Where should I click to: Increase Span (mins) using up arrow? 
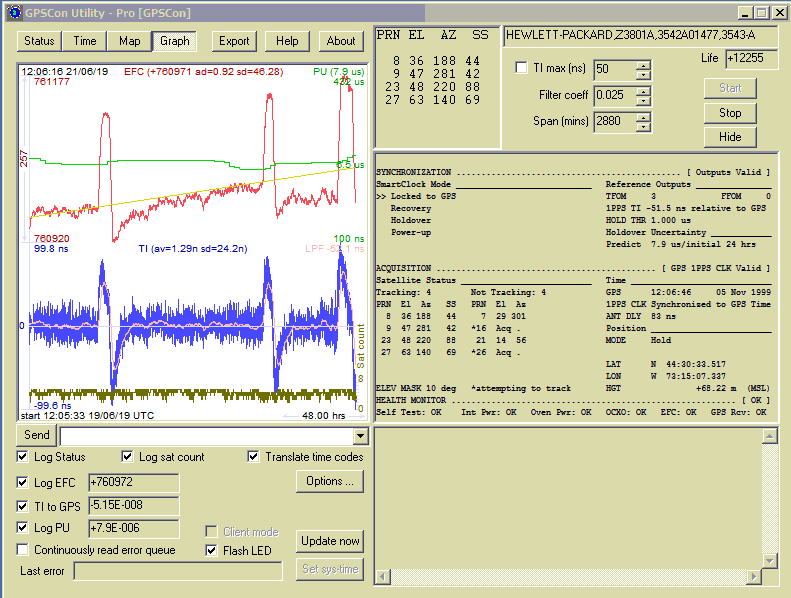click(643, 117)
